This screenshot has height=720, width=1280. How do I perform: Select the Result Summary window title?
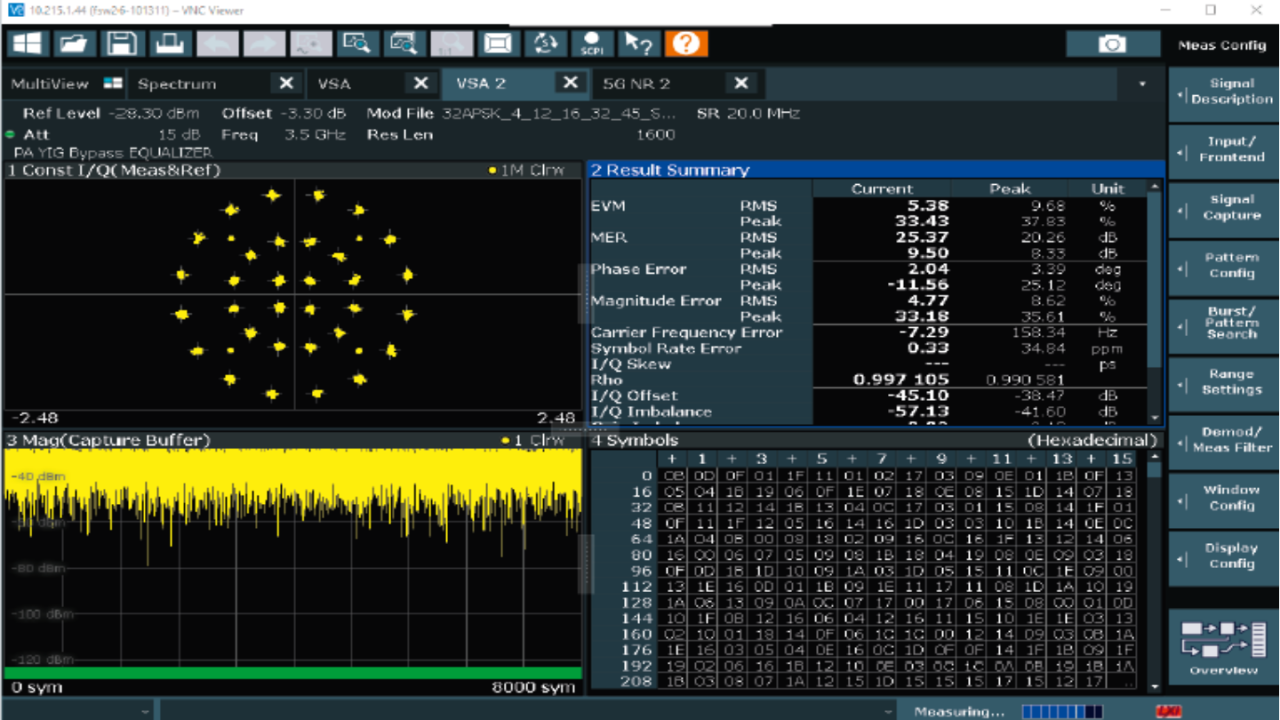tap(669, 170)
